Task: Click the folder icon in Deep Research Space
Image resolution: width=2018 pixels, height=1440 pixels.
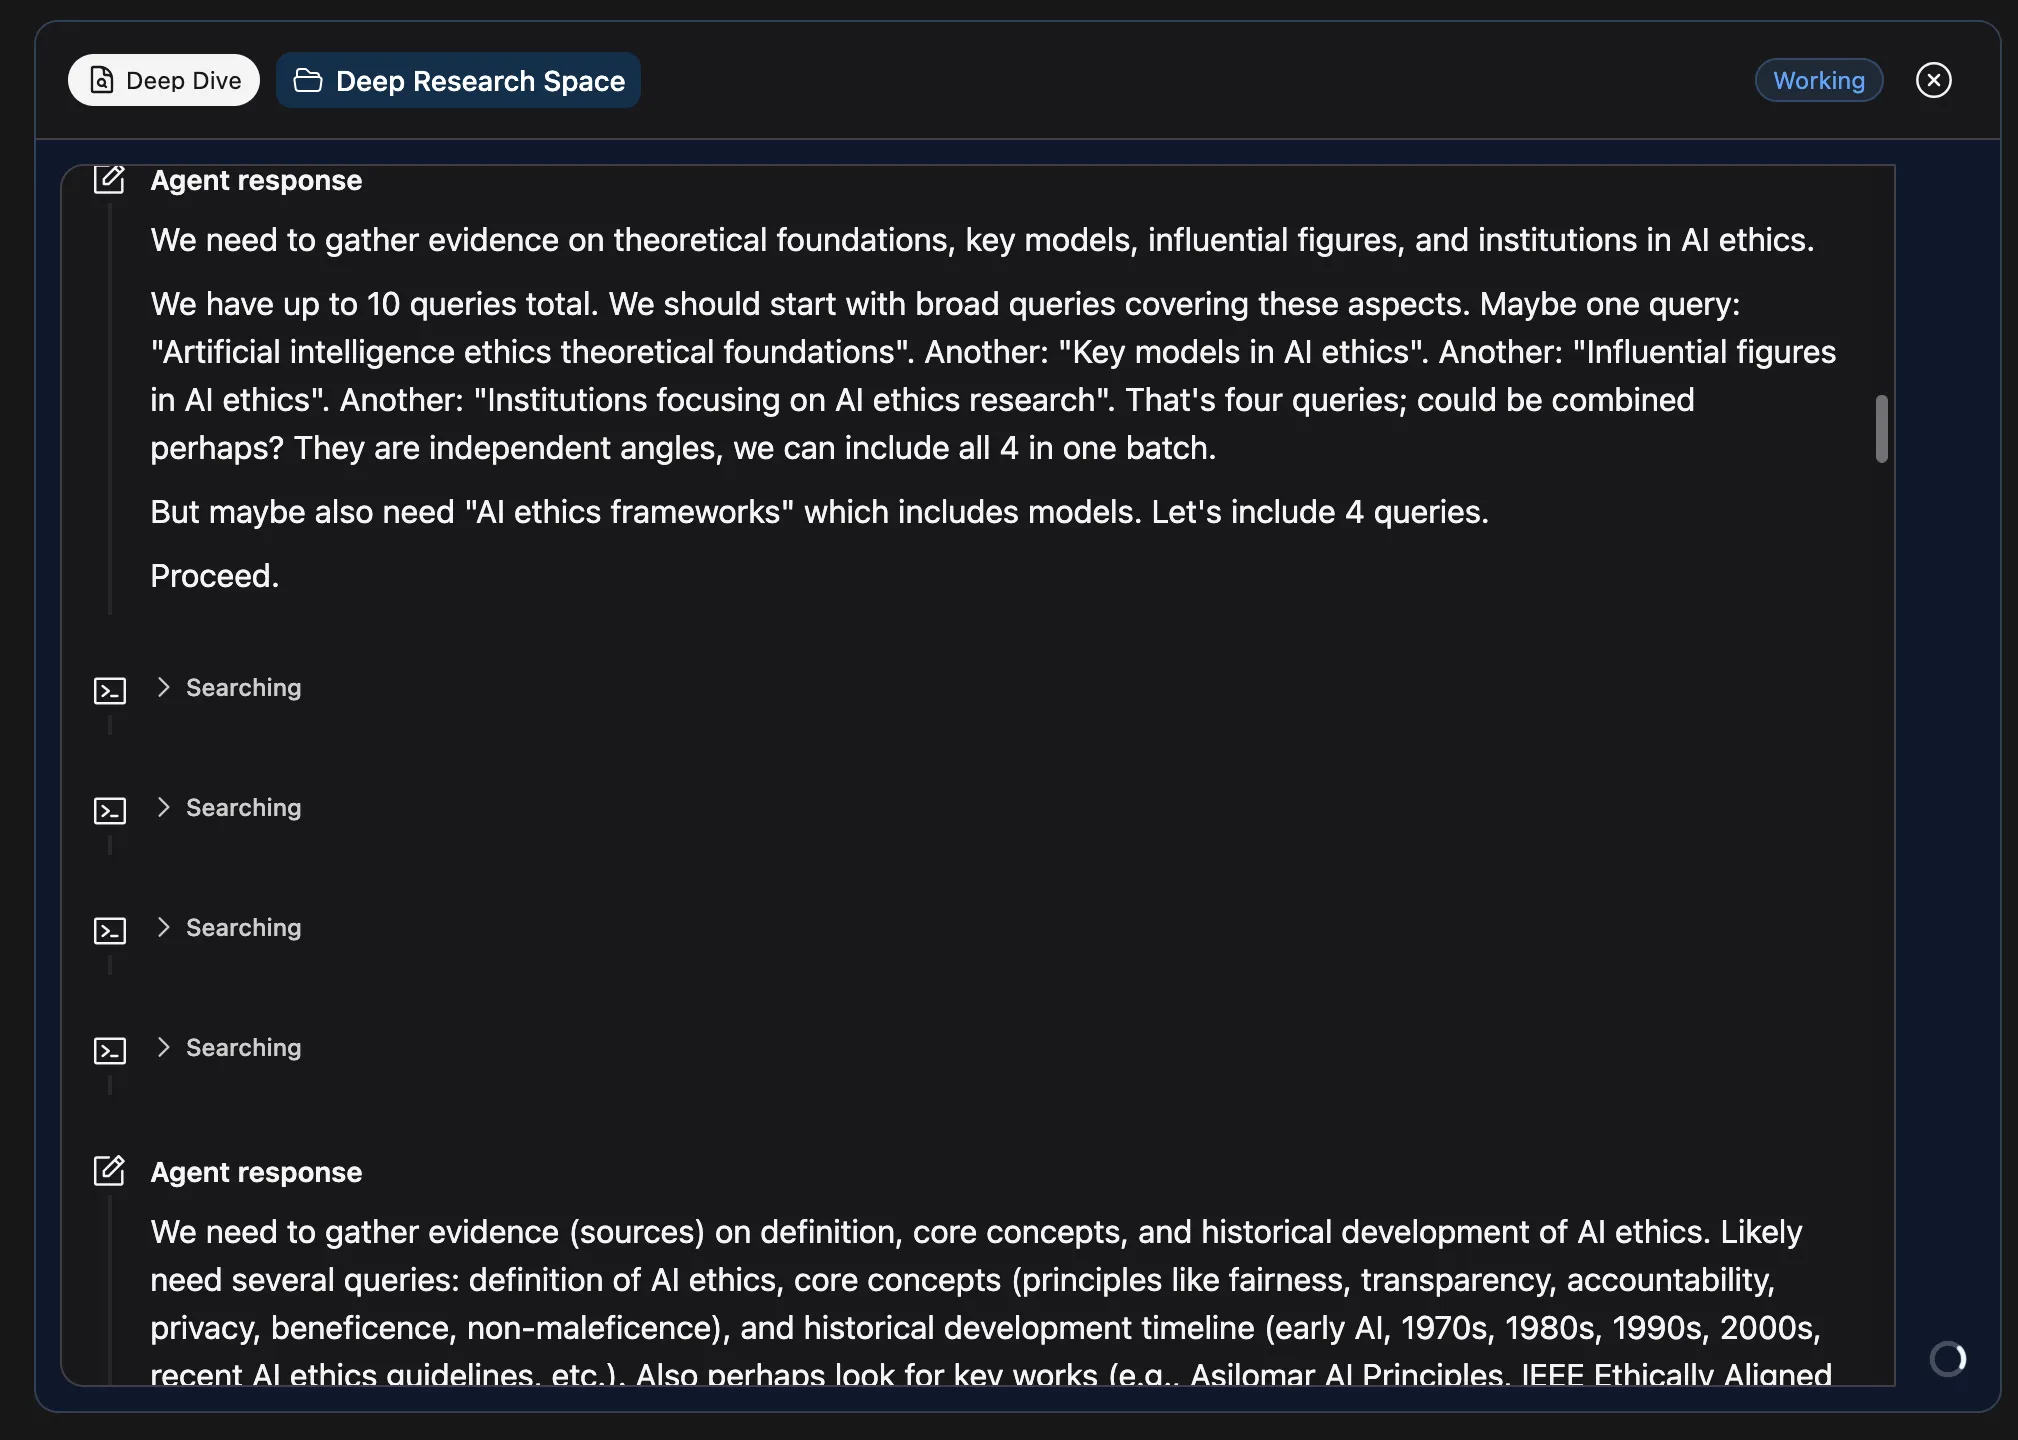Action: click(308, 80)
